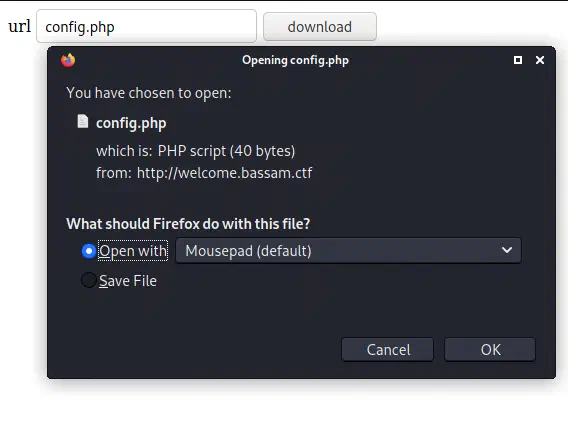
Task: Maximize the Opening config.php dialog
Action: [x=518, y=60]
